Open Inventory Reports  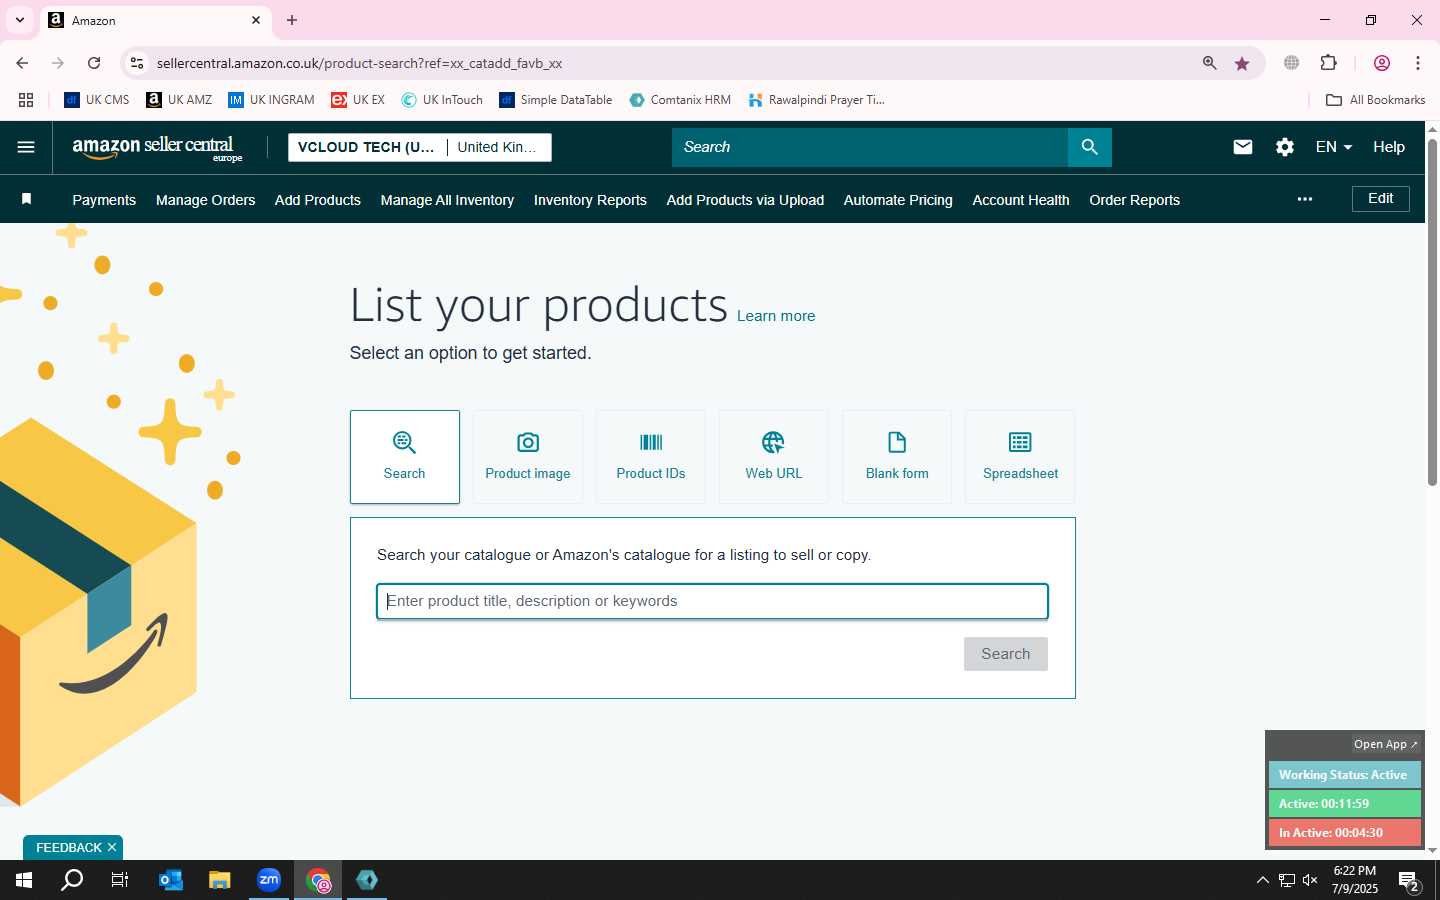click(x=590, y=200)
